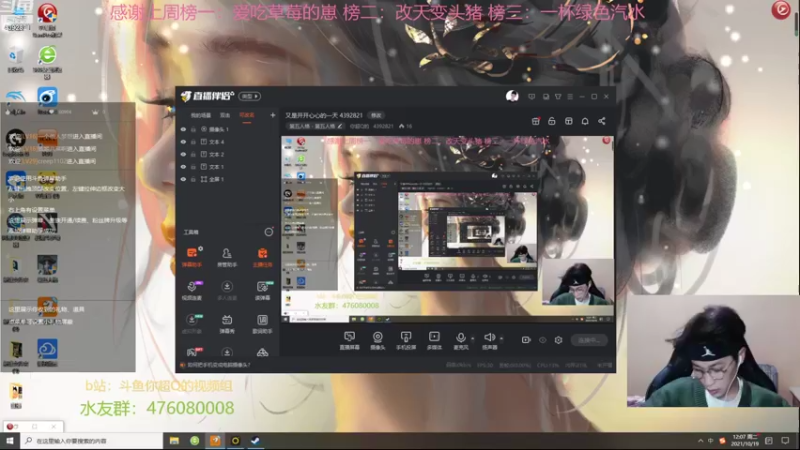Click the toolbox more options circle icon
The image size is (800, 450).
268,232
